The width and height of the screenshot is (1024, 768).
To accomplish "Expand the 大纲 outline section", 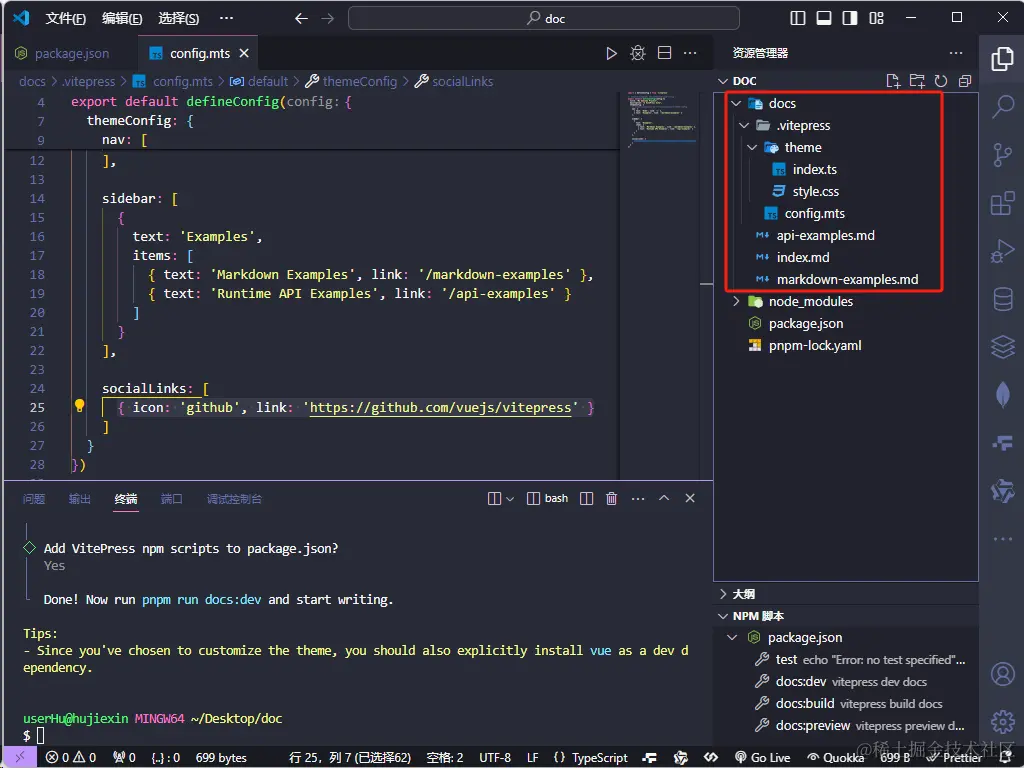I will pyautogui.click(x=723, y=594).
